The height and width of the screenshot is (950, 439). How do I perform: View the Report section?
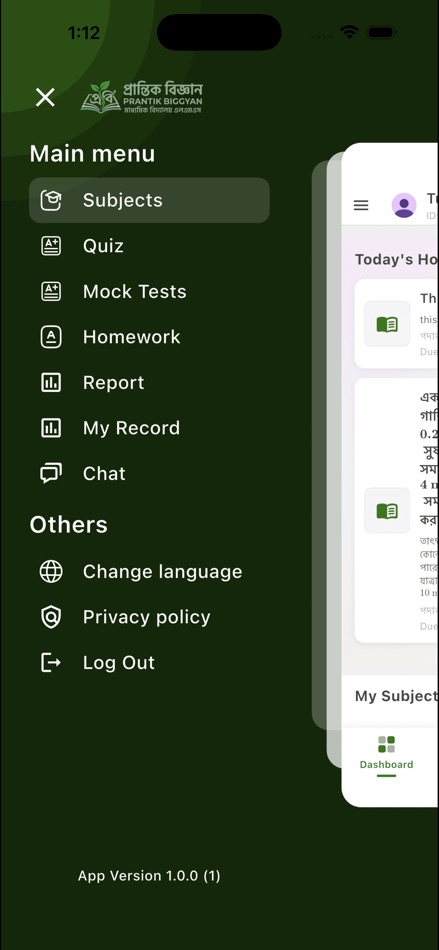click(x=149, y=382)
